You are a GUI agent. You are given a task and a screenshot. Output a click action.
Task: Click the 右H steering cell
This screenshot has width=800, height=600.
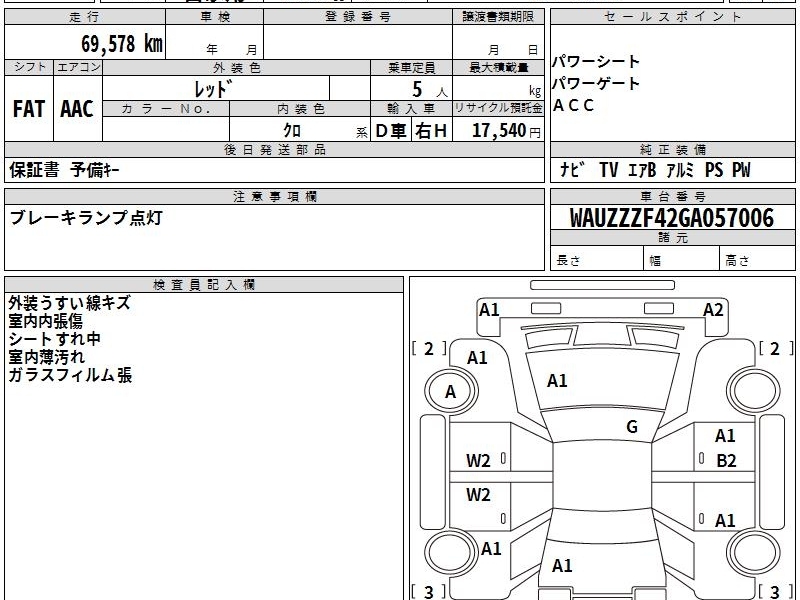click(x=431, y=131)
